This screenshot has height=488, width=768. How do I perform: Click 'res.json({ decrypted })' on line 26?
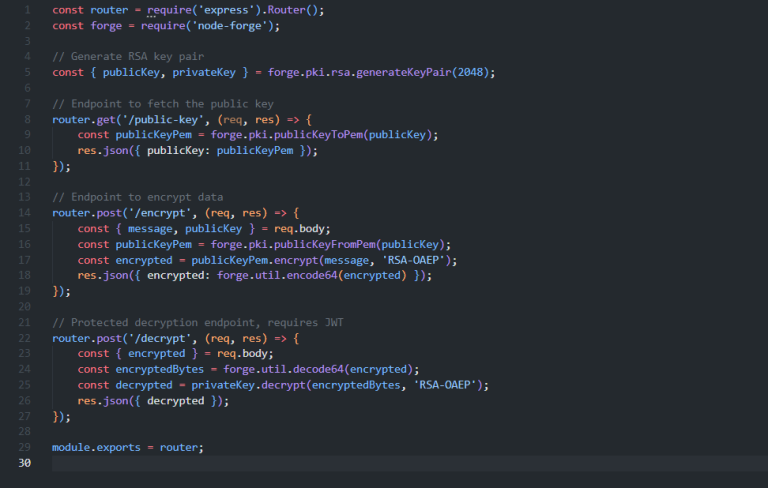click(150, 401)
